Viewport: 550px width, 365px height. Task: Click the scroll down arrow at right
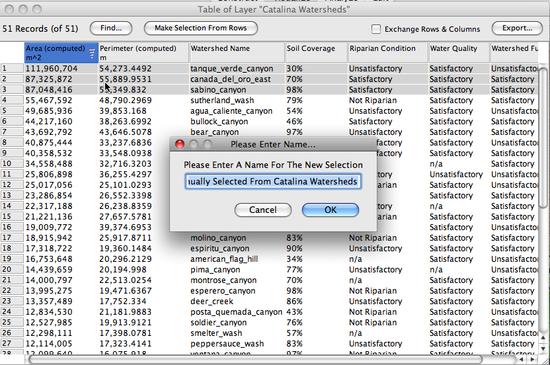[x=543, y=349]
